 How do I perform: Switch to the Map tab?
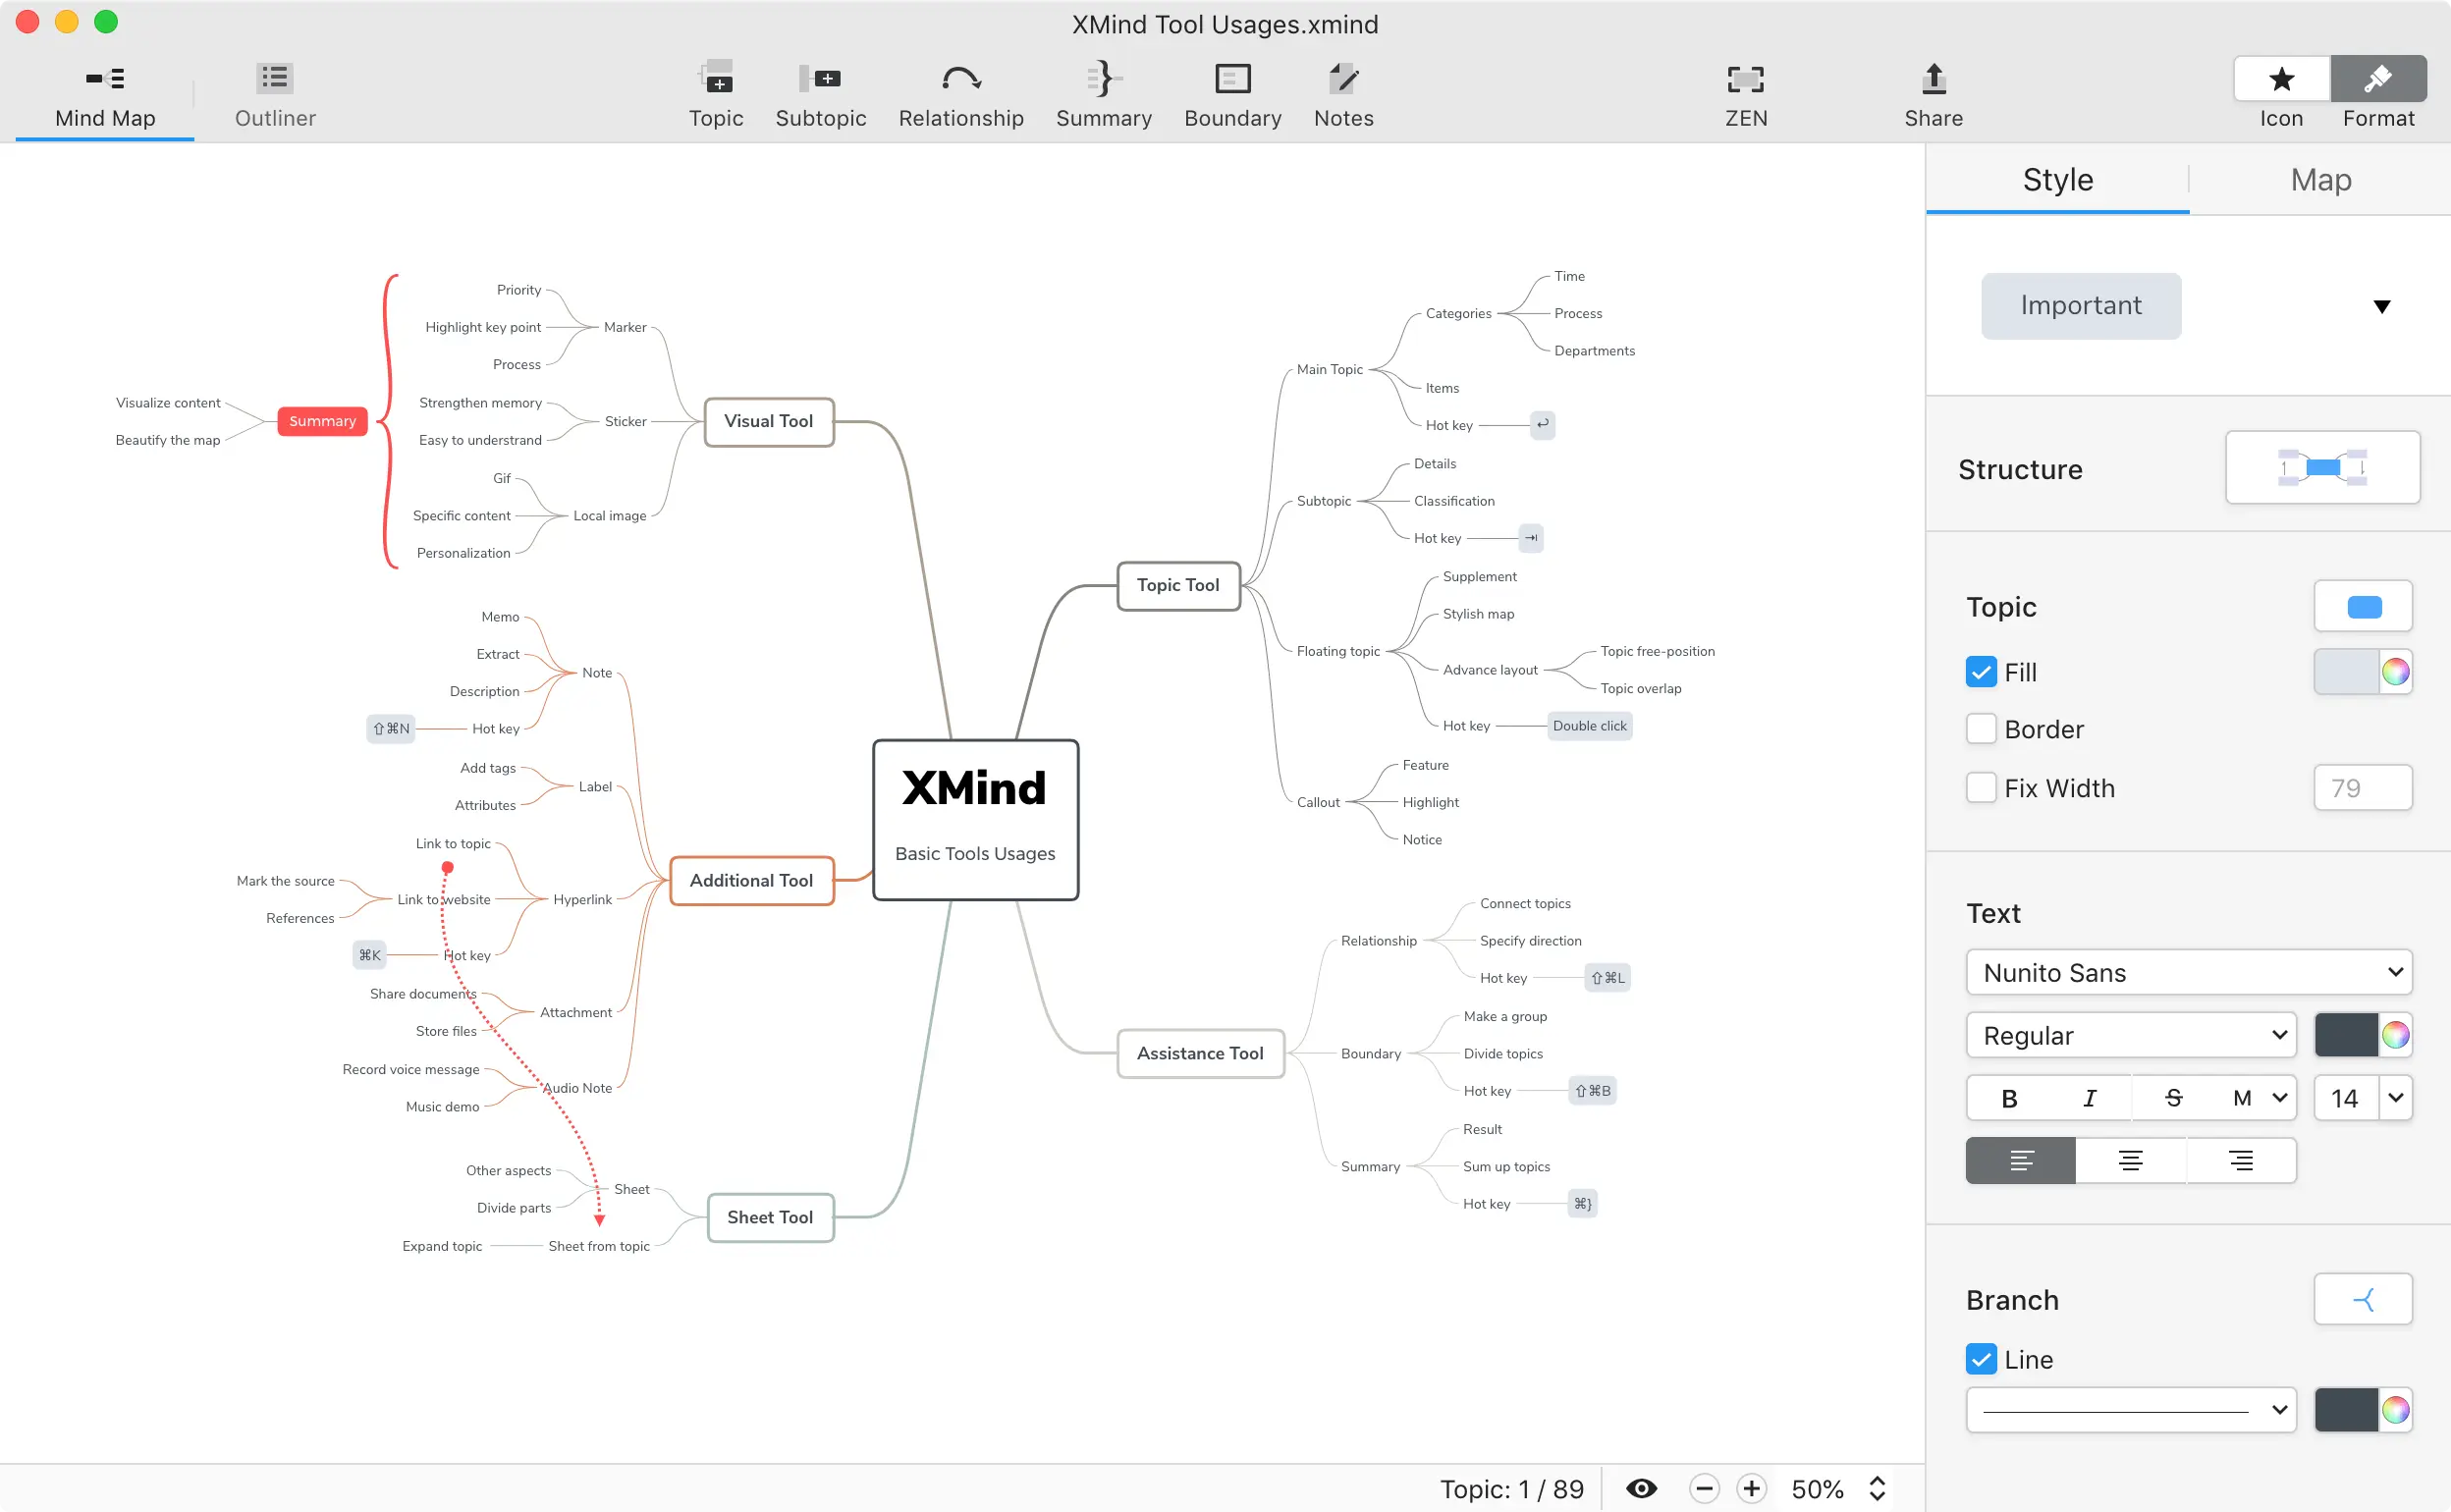coord(2319,179)
